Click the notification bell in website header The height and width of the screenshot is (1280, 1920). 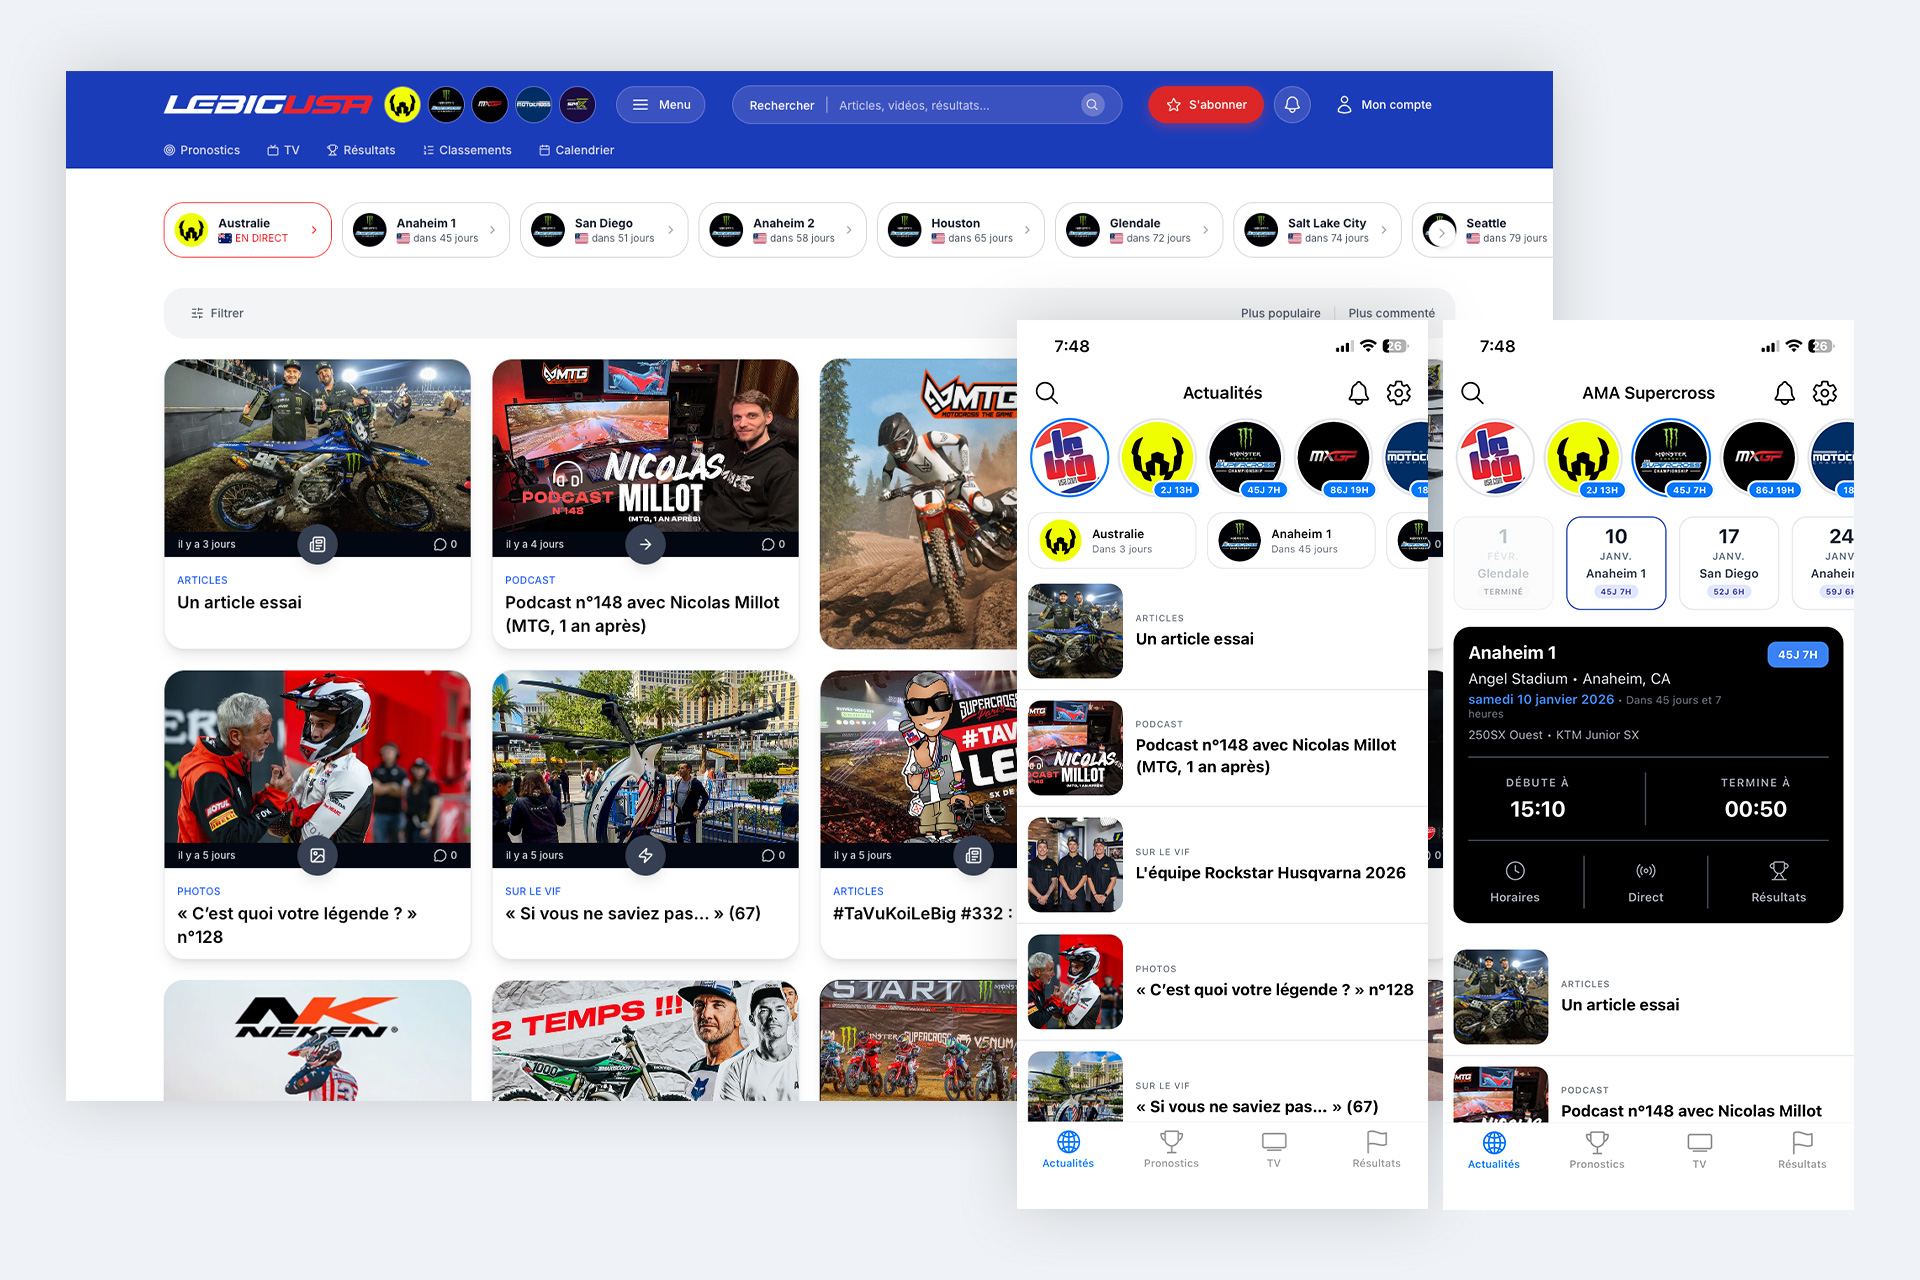click(x=1292, y=104)
